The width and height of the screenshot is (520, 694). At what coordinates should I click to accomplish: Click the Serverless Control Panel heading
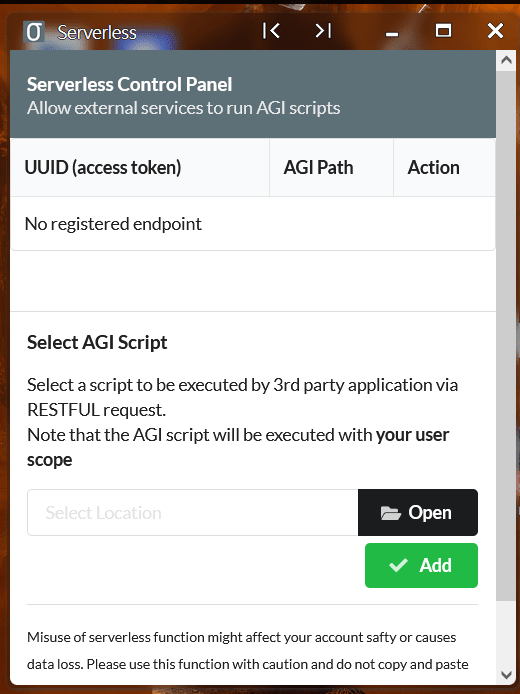[x=129, y=84]
